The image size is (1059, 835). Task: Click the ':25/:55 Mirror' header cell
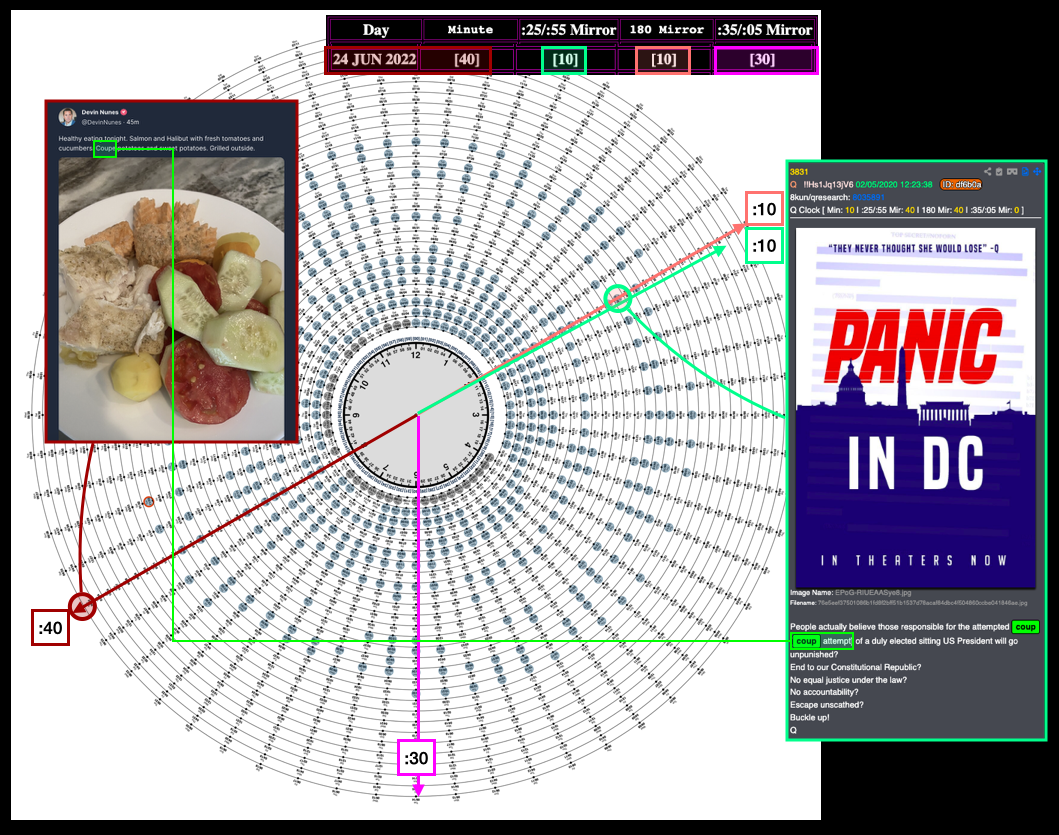point(569,30)
